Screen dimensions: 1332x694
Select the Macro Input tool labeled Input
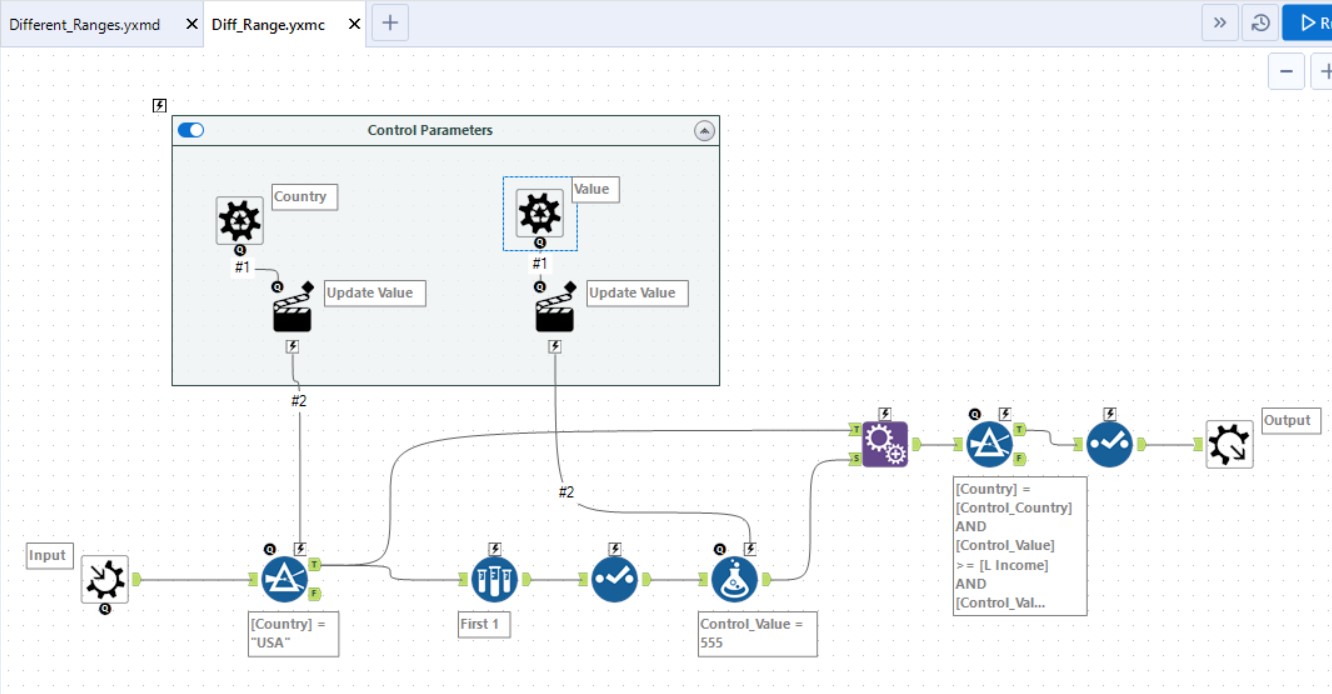[104, 580]
